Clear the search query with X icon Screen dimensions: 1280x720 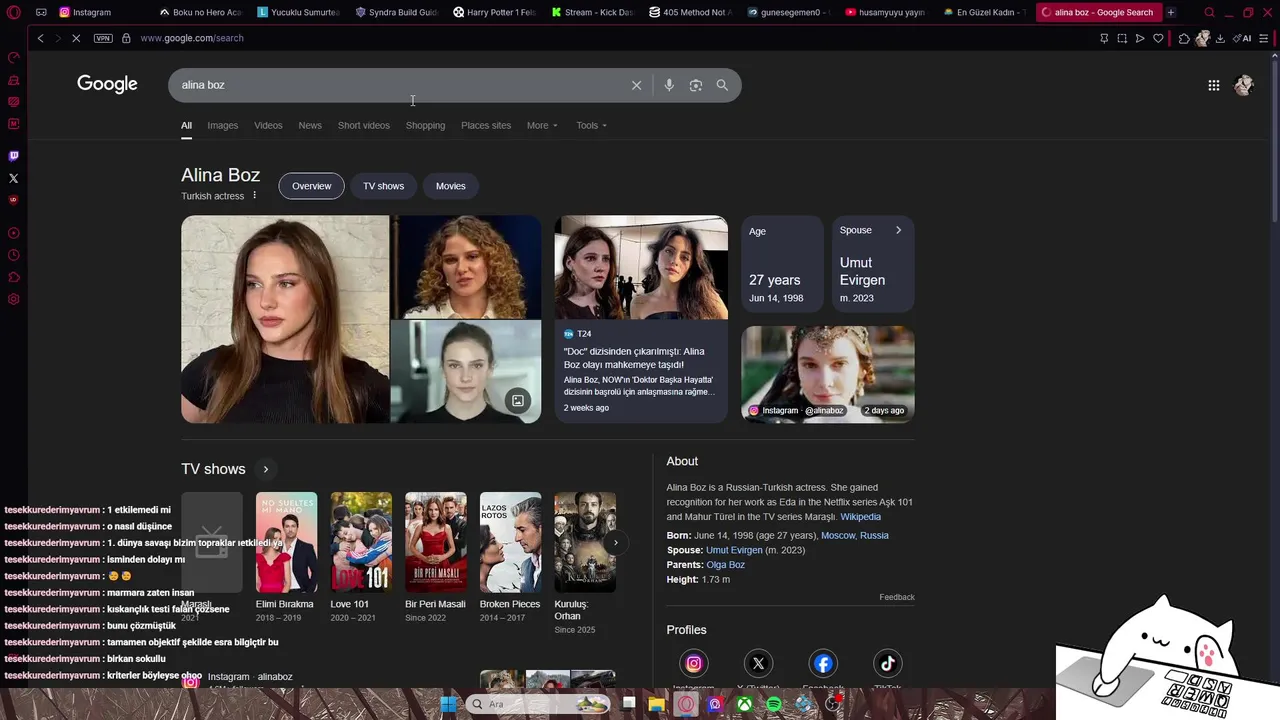coord(636,85)
